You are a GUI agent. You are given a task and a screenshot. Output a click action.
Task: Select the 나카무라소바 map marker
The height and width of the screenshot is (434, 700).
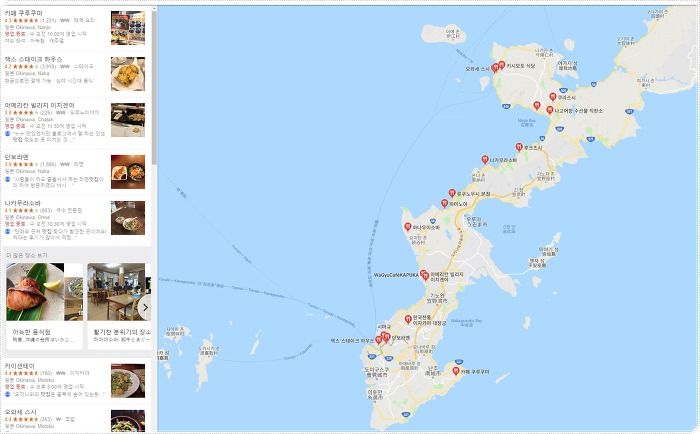(x=485, y=159)
